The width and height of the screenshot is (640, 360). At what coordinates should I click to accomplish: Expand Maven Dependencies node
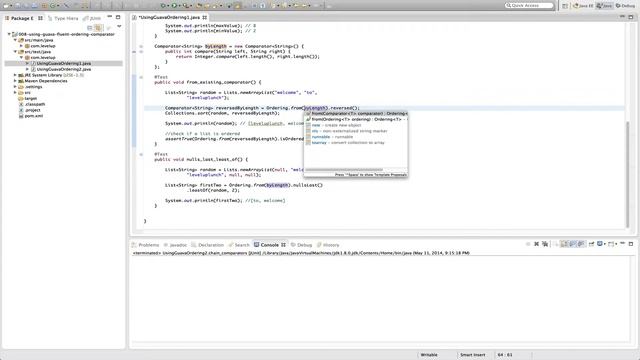coord(15,81)
